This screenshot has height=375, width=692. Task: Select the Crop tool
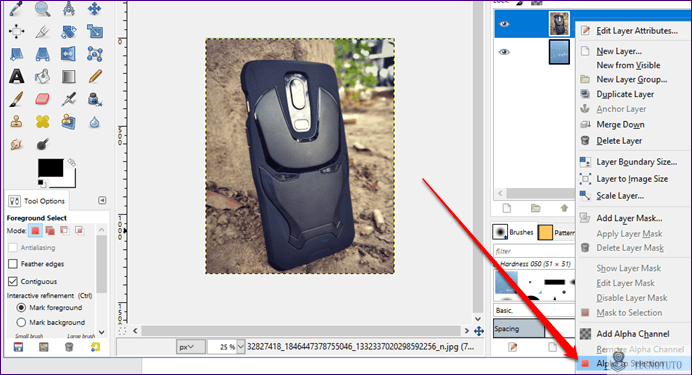click(42, 31)
